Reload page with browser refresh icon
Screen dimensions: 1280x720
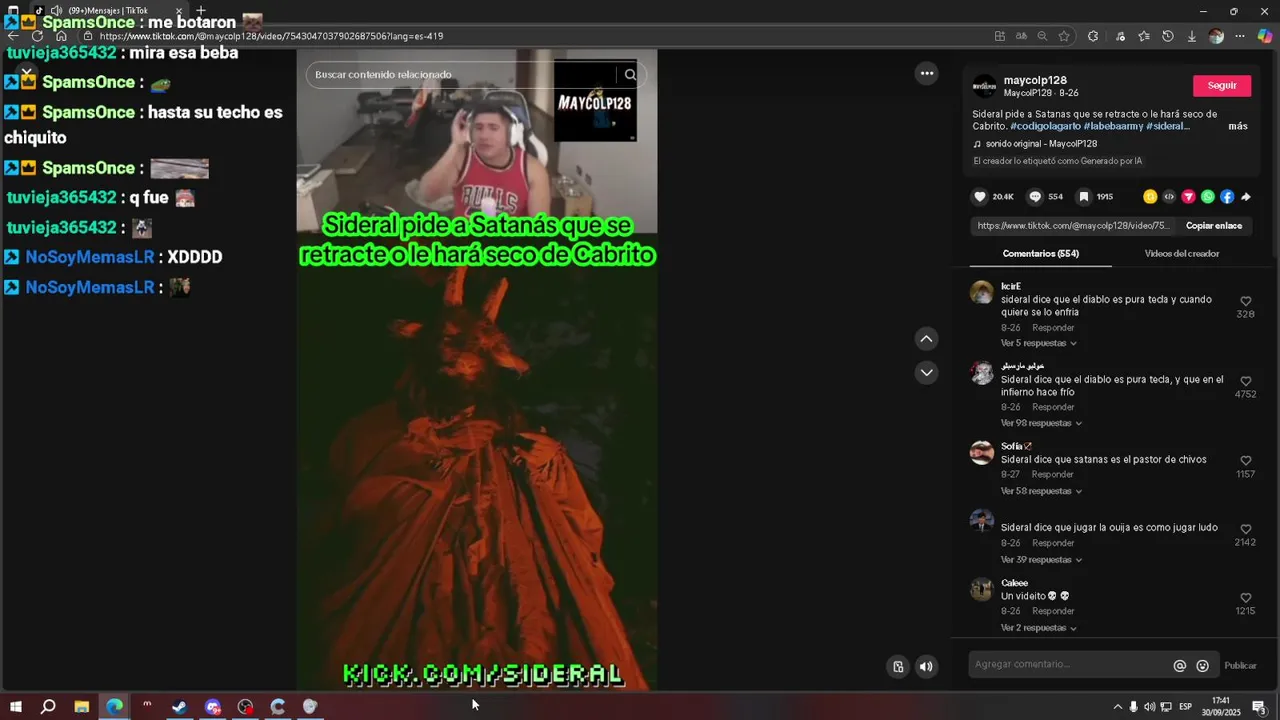tap(37, 36)
